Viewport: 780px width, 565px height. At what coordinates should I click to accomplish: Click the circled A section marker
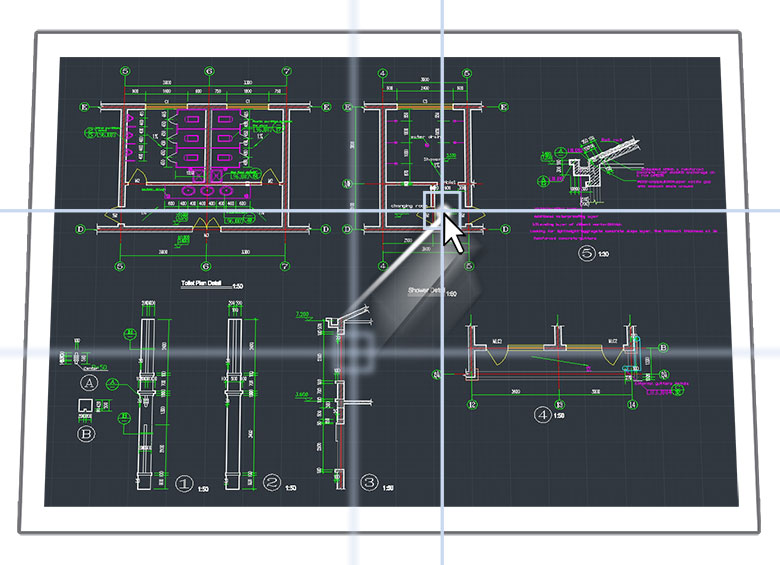pyautogui.click(x=88, y=382)
